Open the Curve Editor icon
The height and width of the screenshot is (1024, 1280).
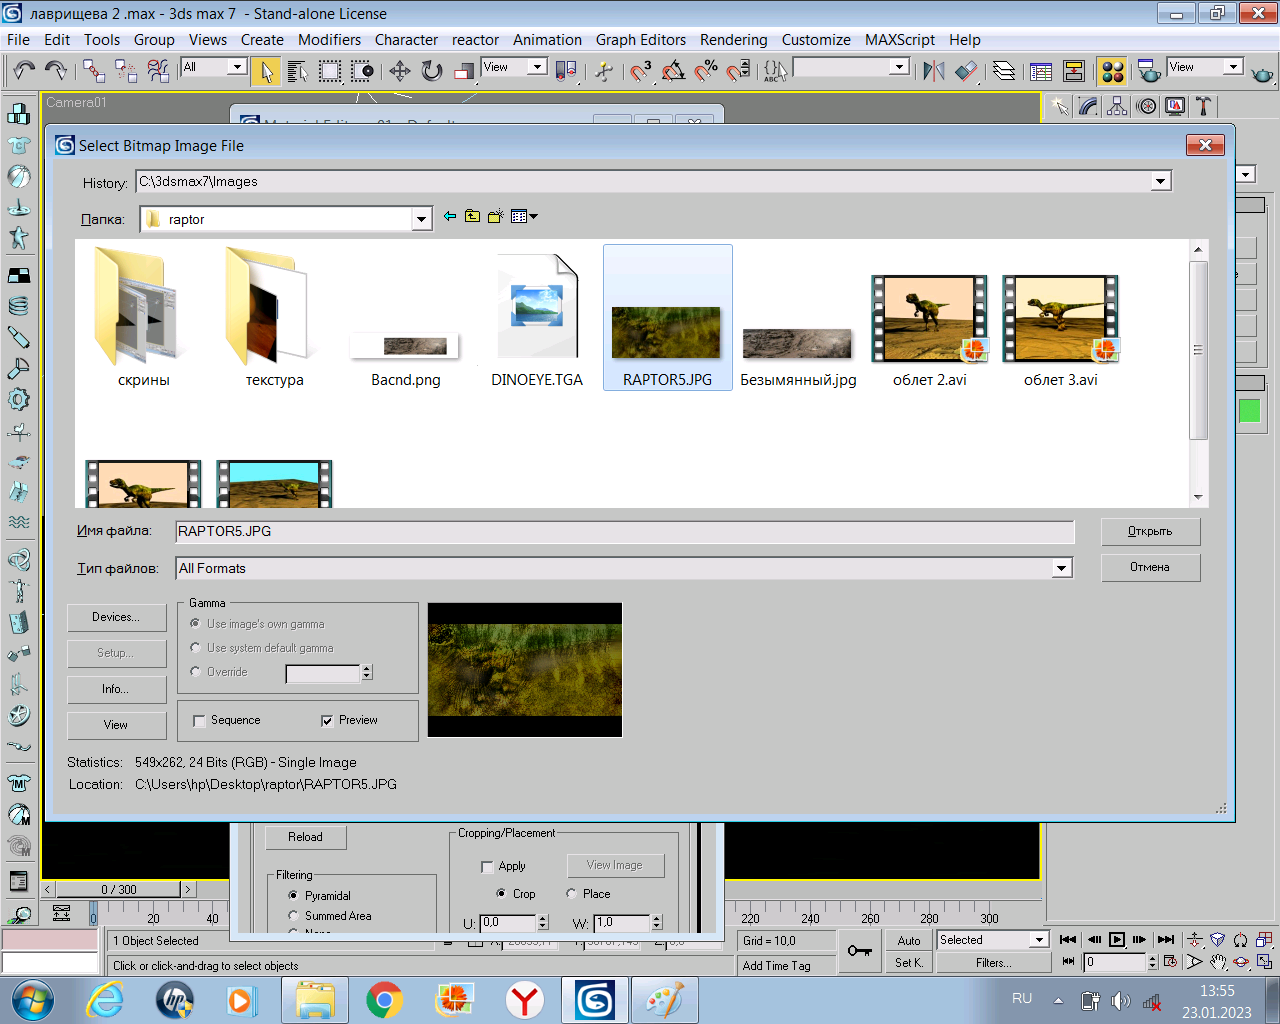pyautogui.click(x=1041, y=71)
